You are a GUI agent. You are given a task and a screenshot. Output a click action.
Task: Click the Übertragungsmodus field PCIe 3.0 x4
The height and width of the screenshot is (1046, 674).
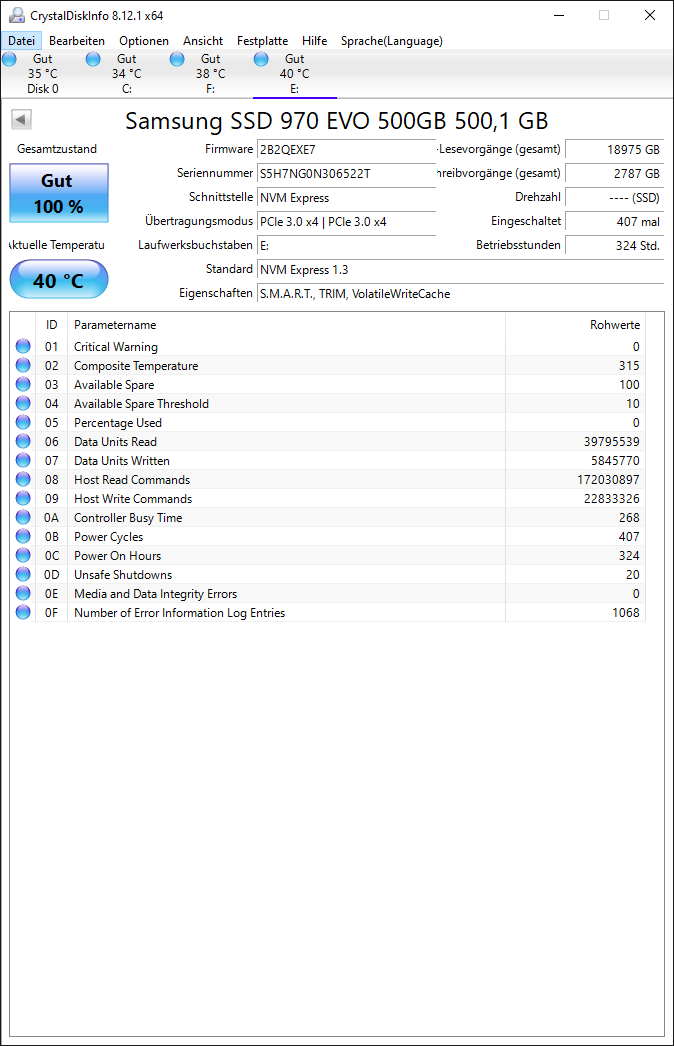[346, 221]
